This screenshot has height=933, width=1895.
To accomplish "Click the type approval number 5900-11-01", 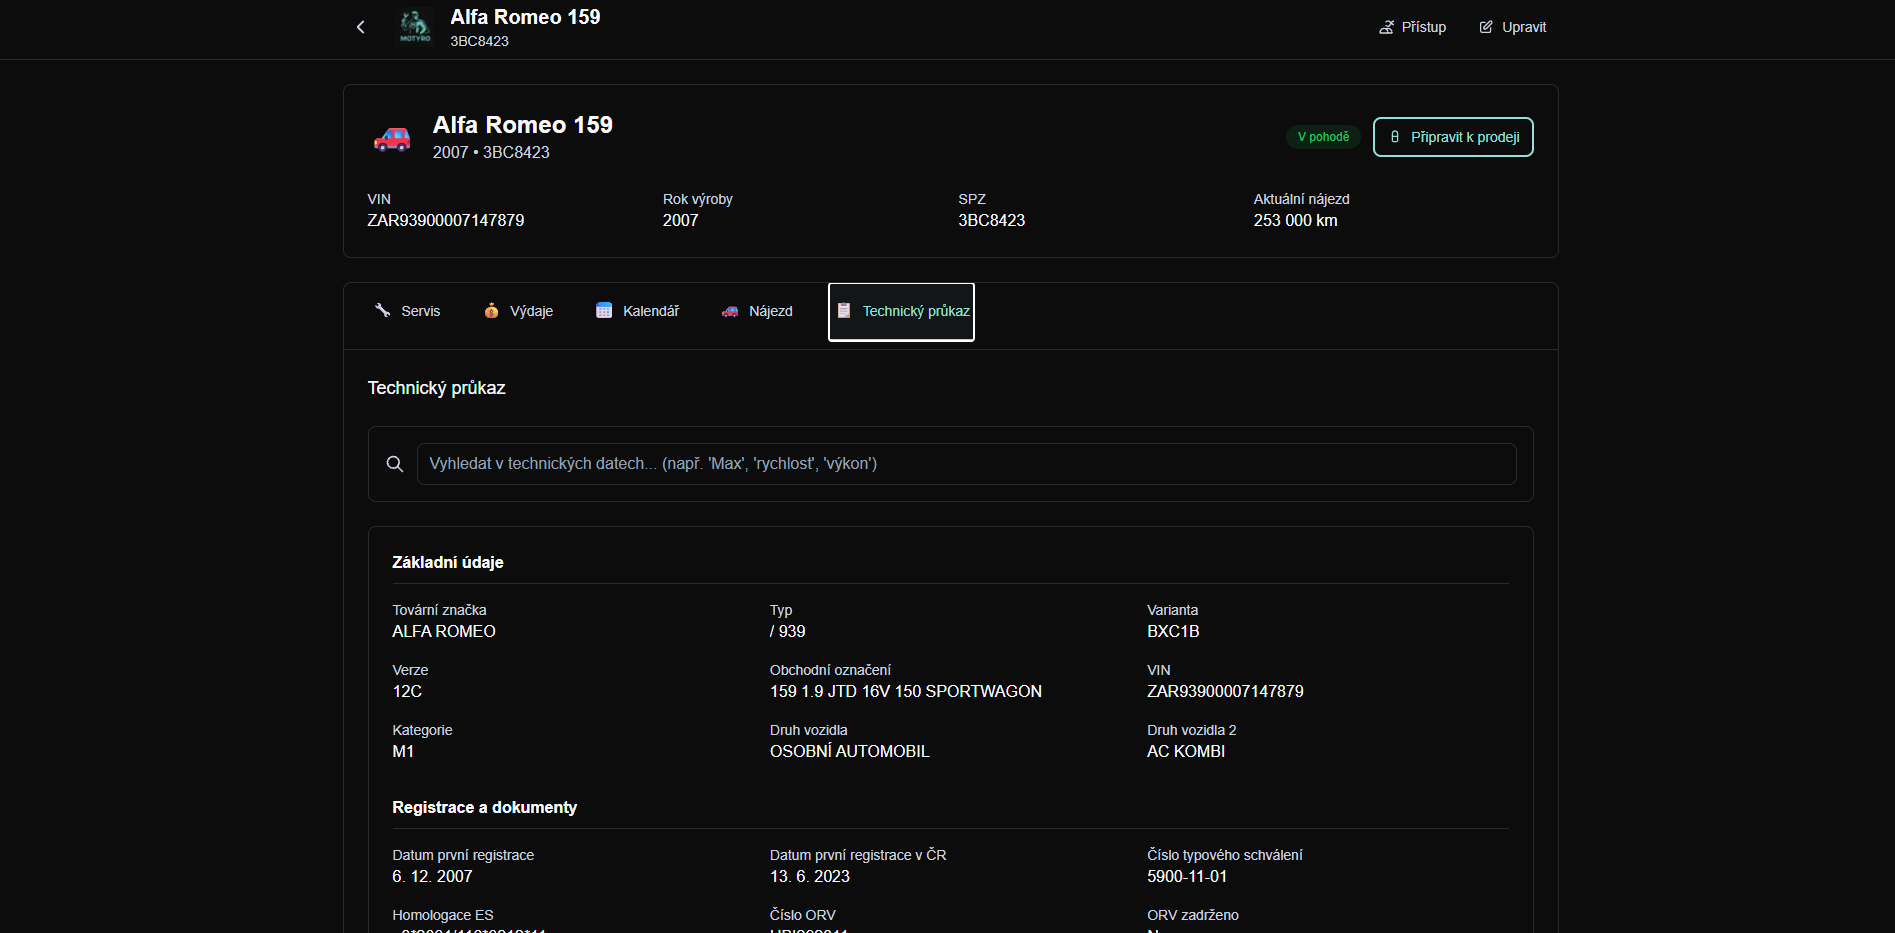I will coord(1186,876).
